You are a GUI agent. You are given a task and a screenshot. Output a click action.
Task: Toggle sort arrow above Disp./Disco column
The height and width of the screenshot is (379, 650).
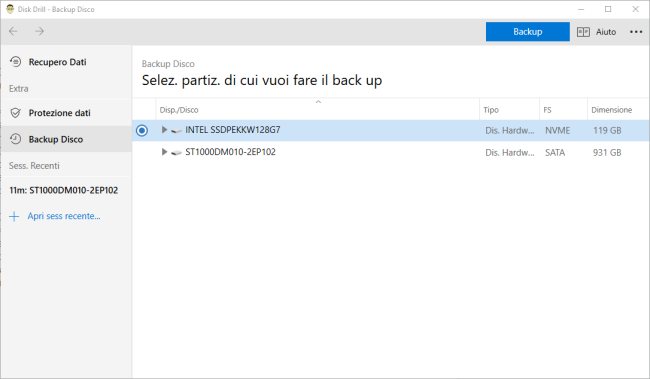318,102
